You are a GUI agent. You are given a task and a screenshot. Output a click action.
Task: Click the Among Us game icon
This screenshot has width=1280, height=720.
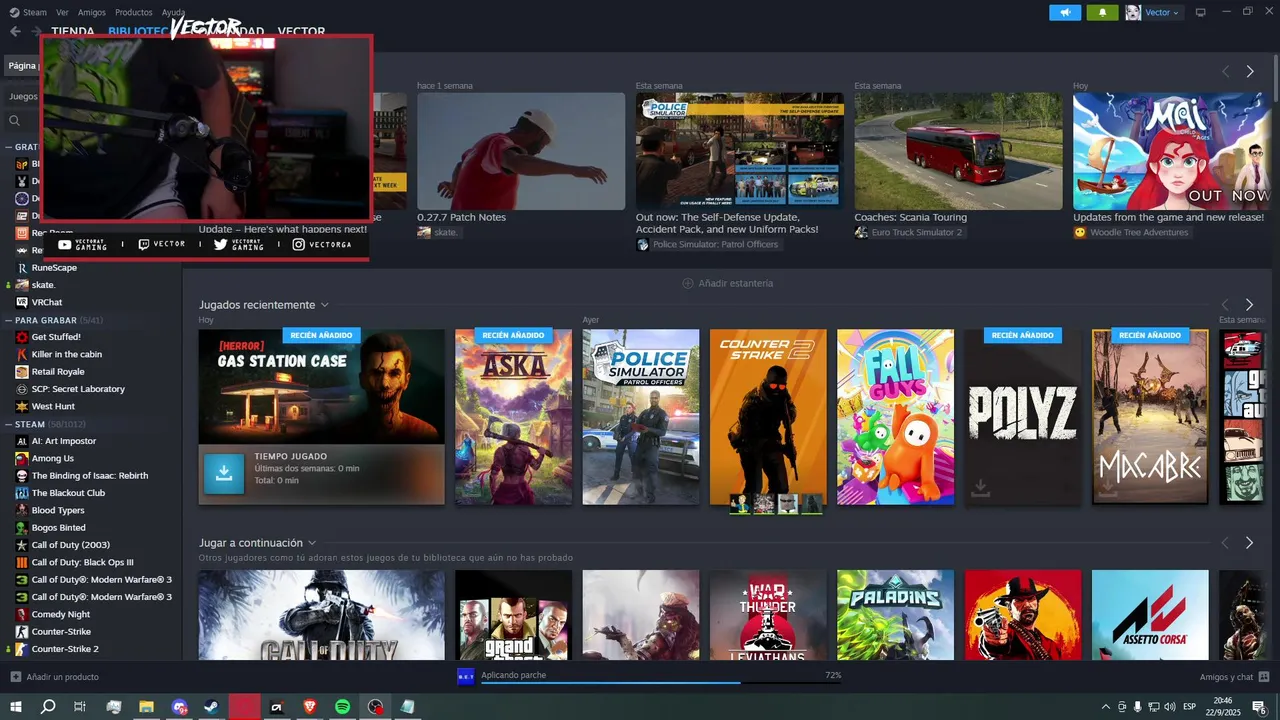click(22, 458)
